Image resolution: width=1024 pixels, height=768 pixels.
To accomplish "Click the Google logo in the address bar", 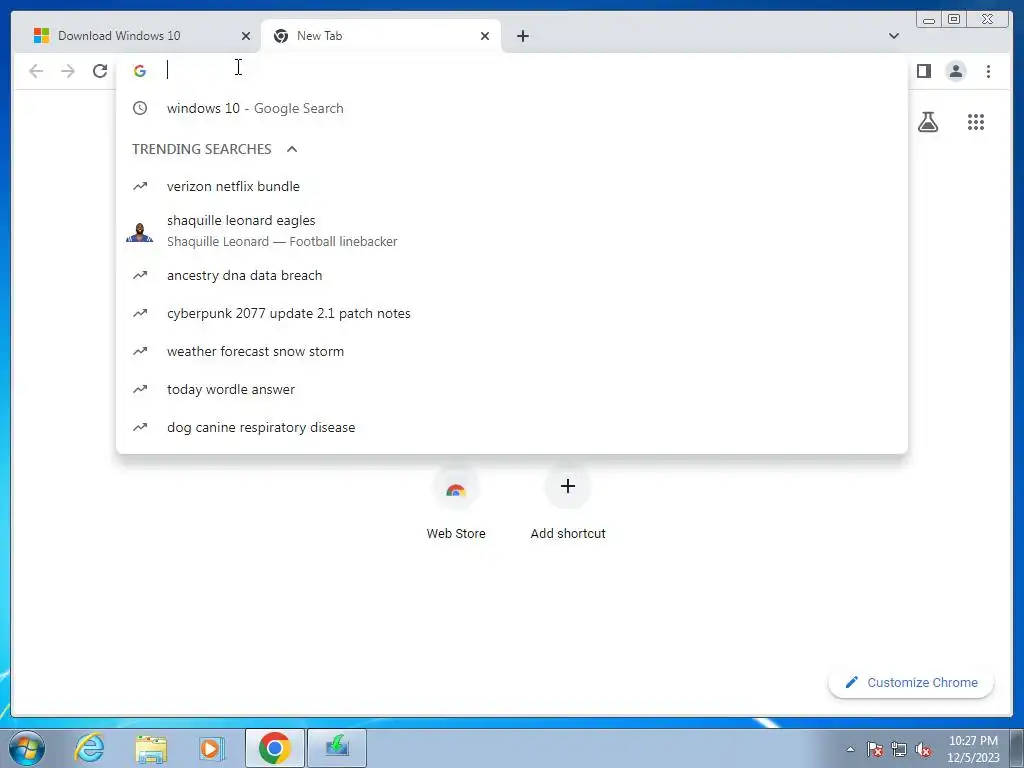I will pyautogui.click(x=140, y=71).
